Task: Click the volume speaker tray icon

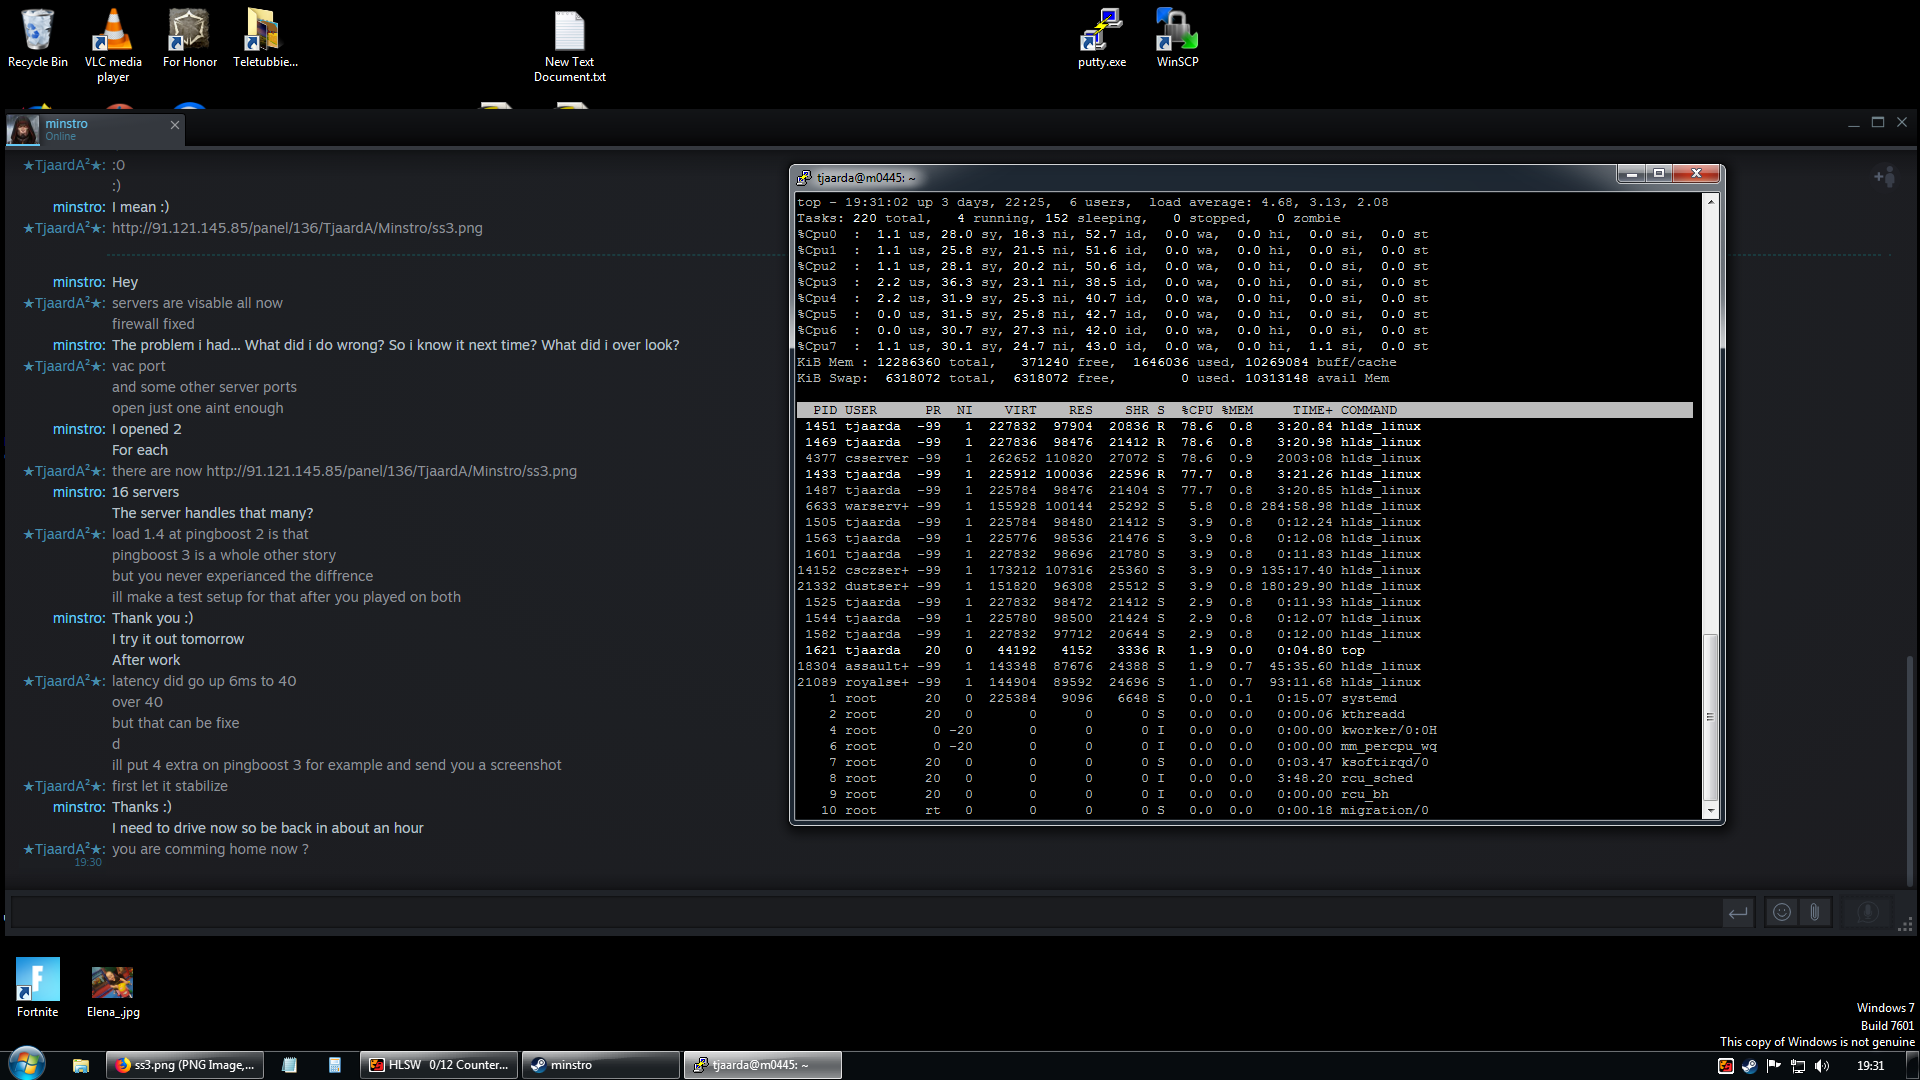Action: click(1822, 1066)
